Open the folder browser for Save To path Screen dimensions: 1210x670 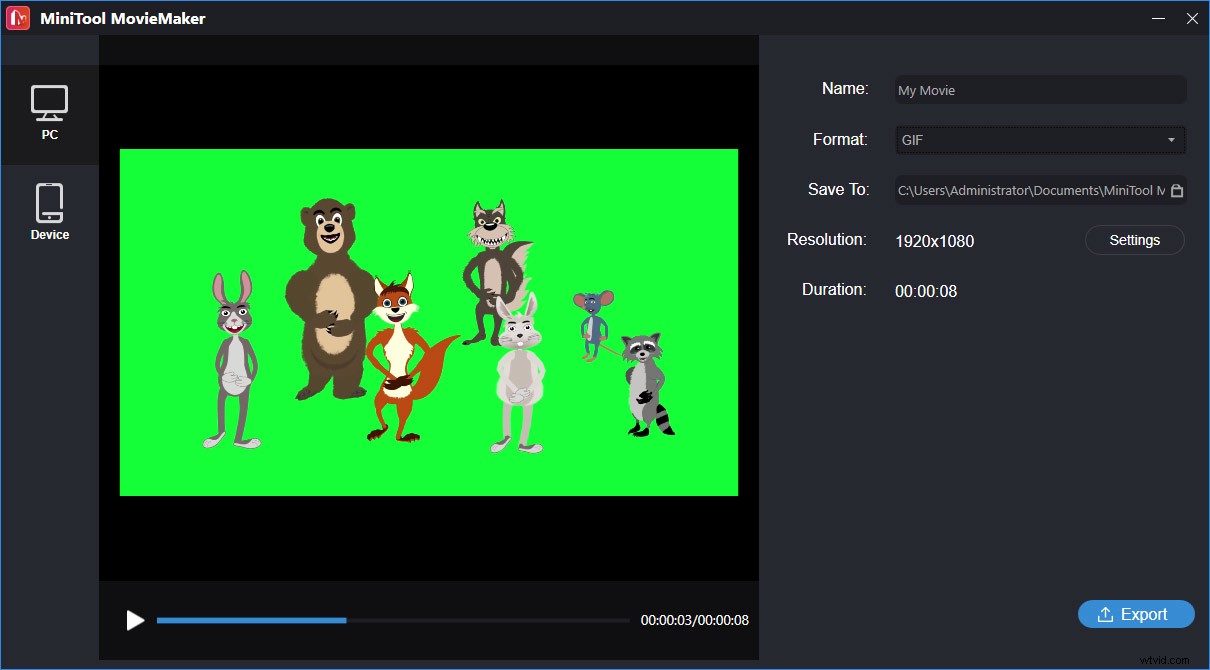tap(1175, 190)
